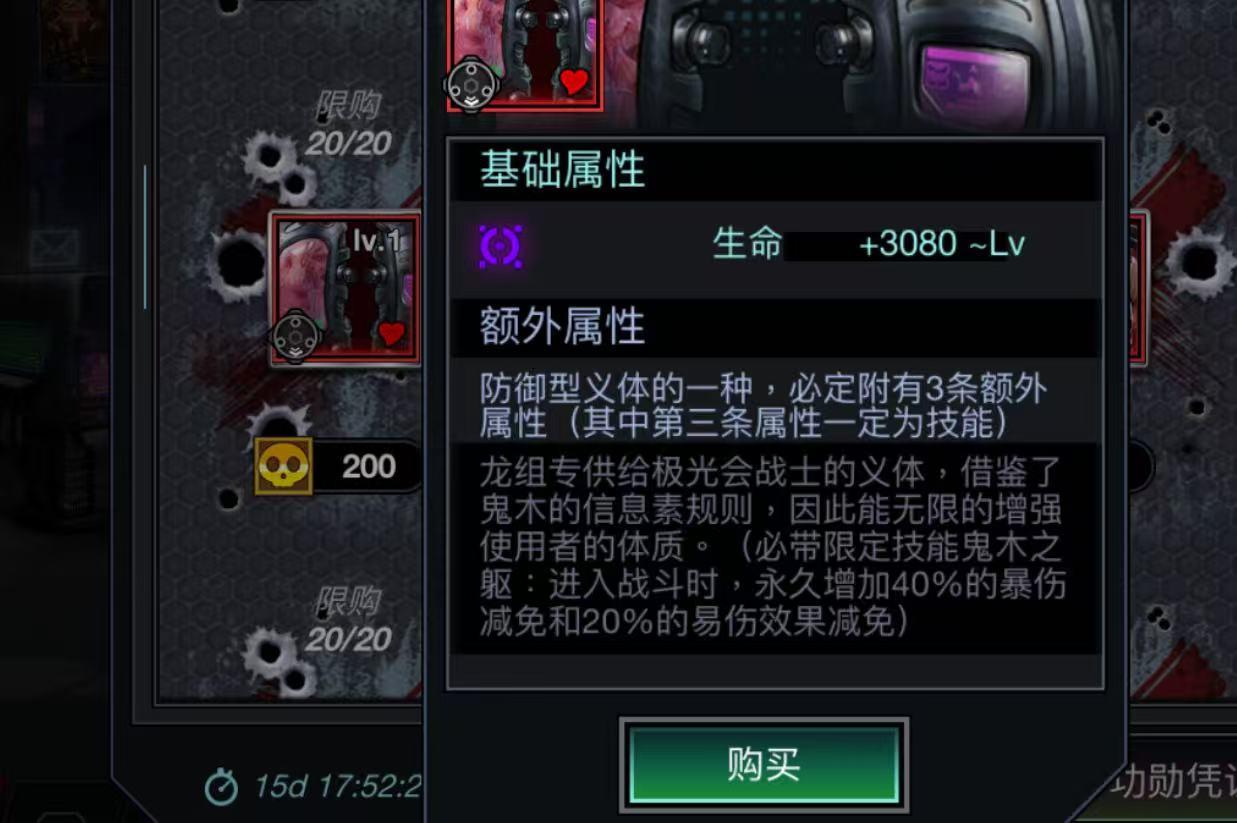Click the stopwatch countdown timer icon
This screenshot has height=823, width=1237.
(x=221, y=787)
